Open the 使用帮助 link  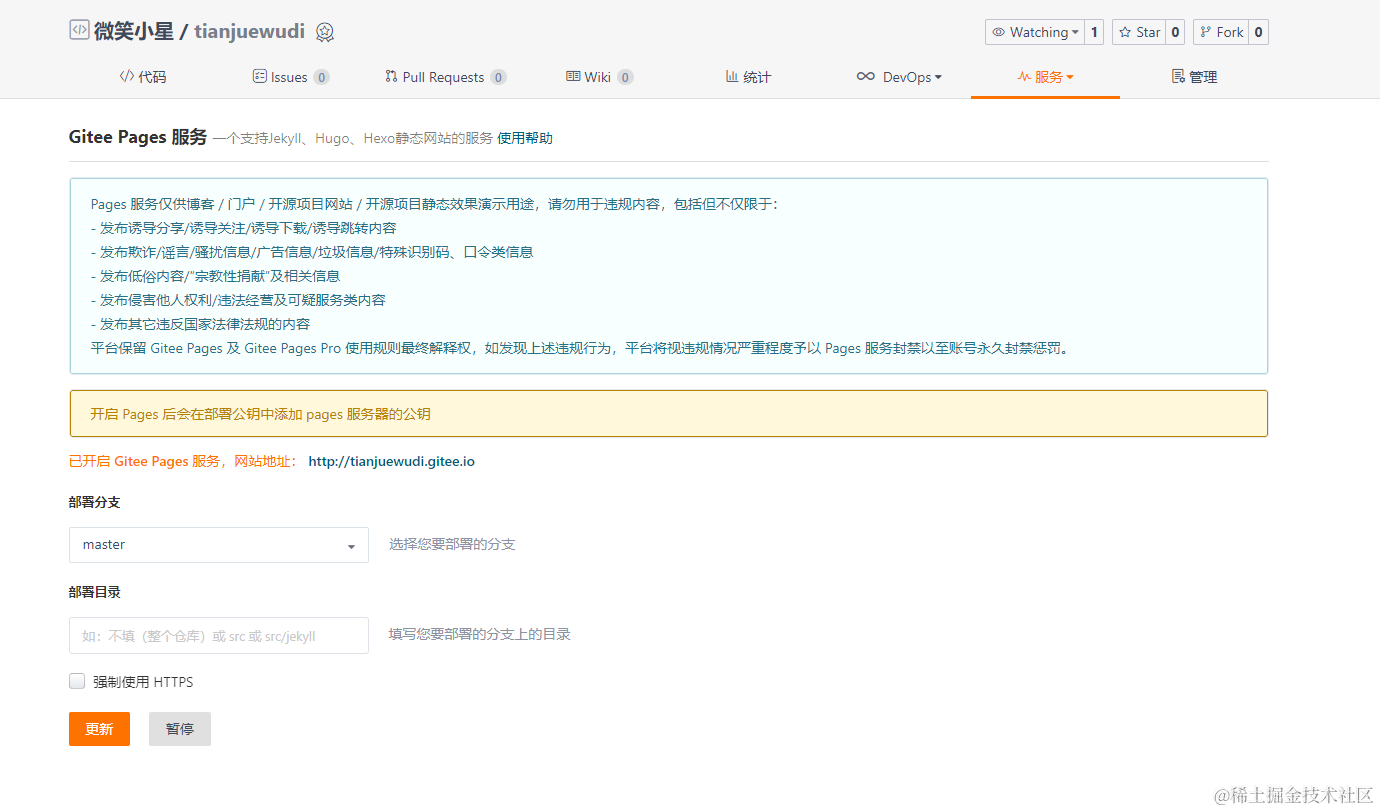pyautogui.click(x=525, y=139)
